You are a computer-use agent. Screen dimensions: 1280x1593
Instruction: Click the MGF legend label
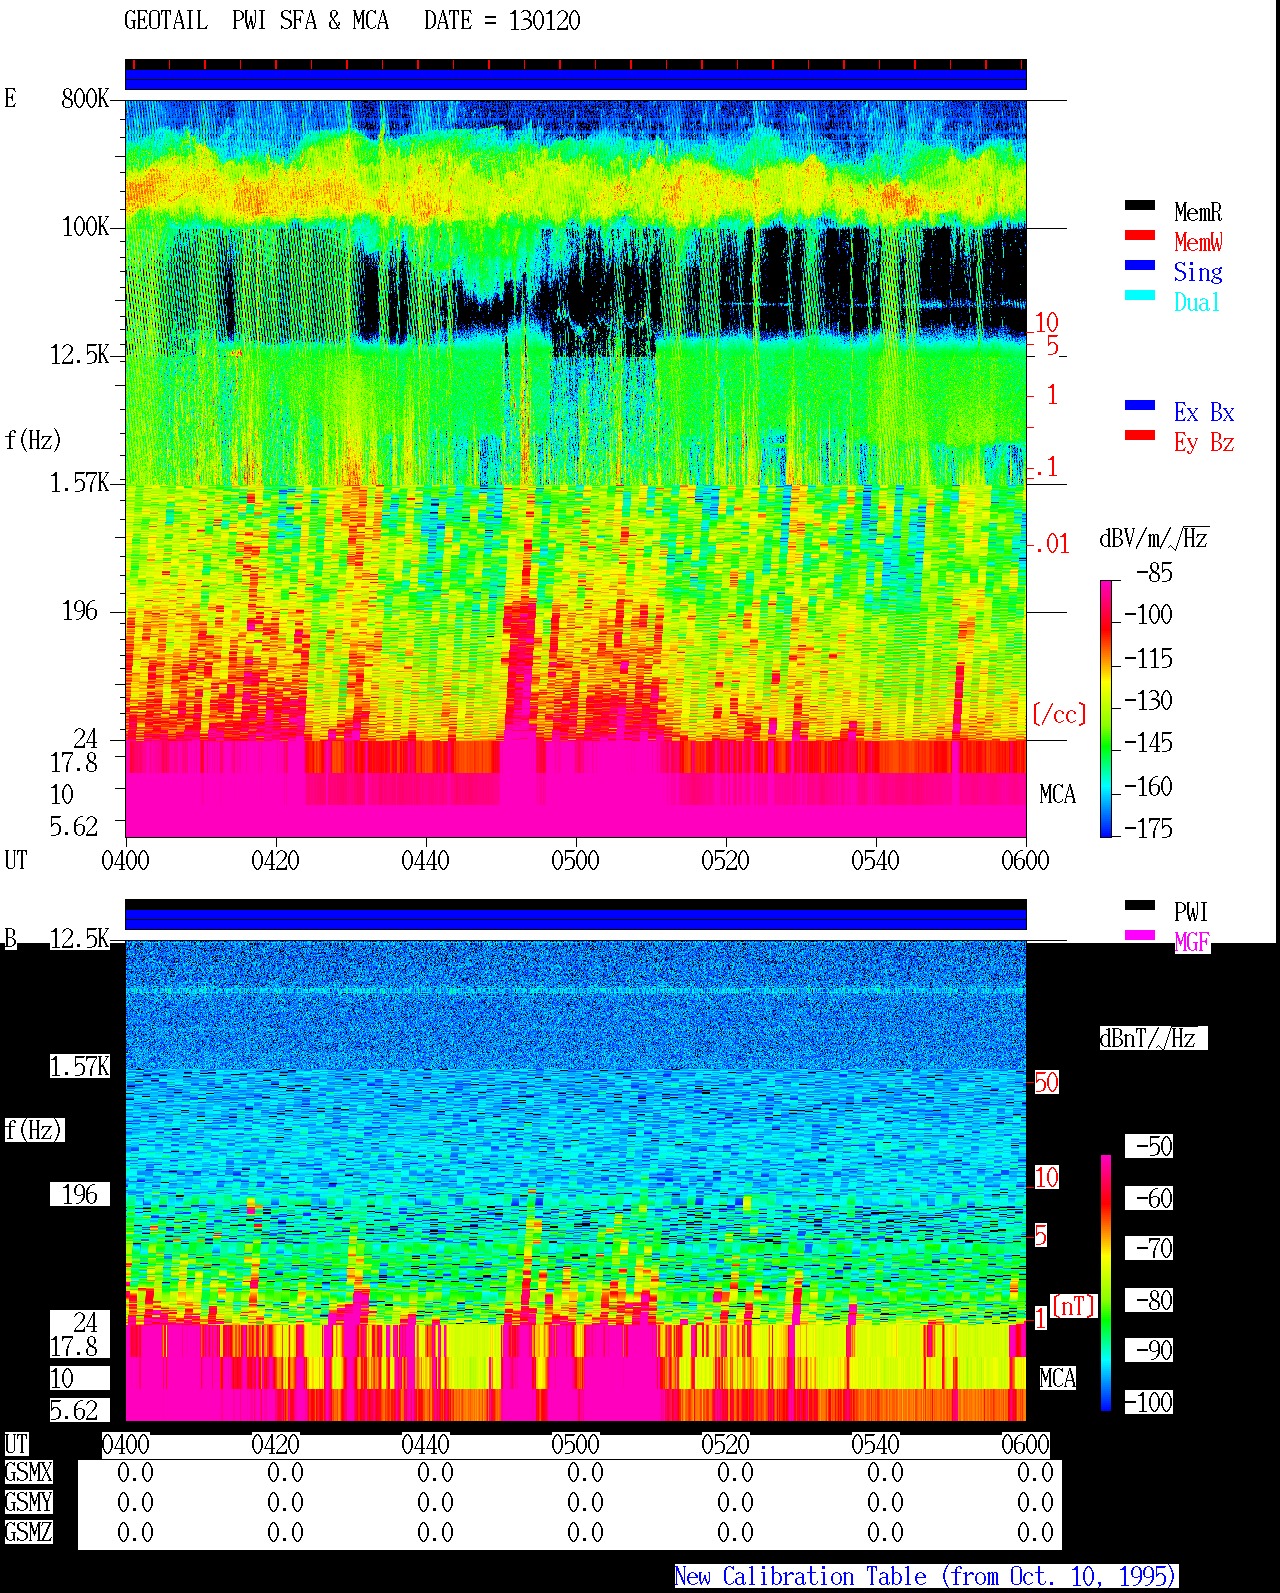point(1192,942)
